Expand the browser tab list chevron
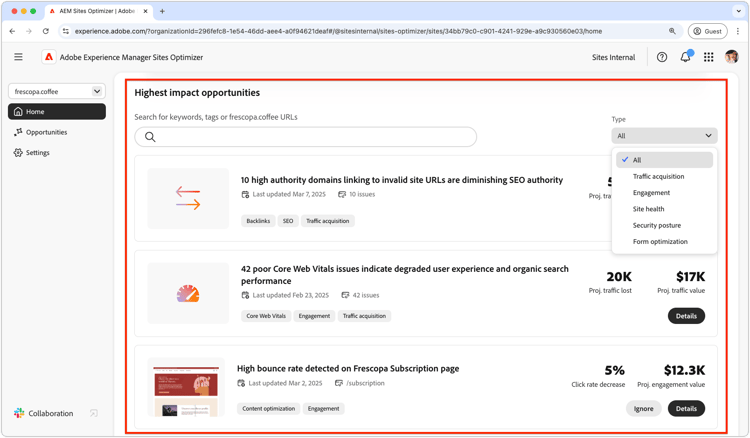Image resolution: width=750 pixels, height=438 pixels. pos(739,11)
